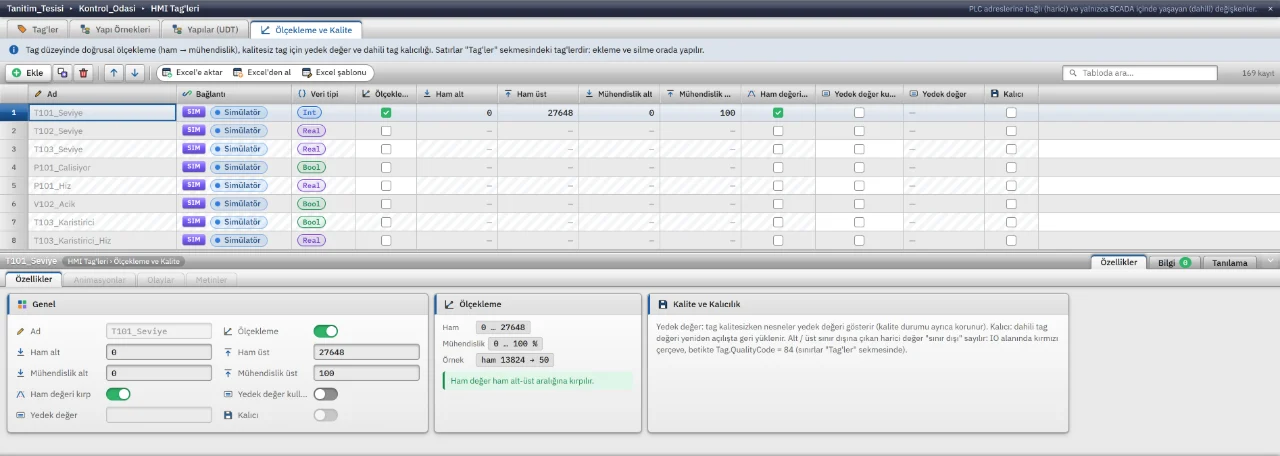1280x456 pixels.
Task: Click SIM badge in V102_Acik row
Action: (194, 203)
